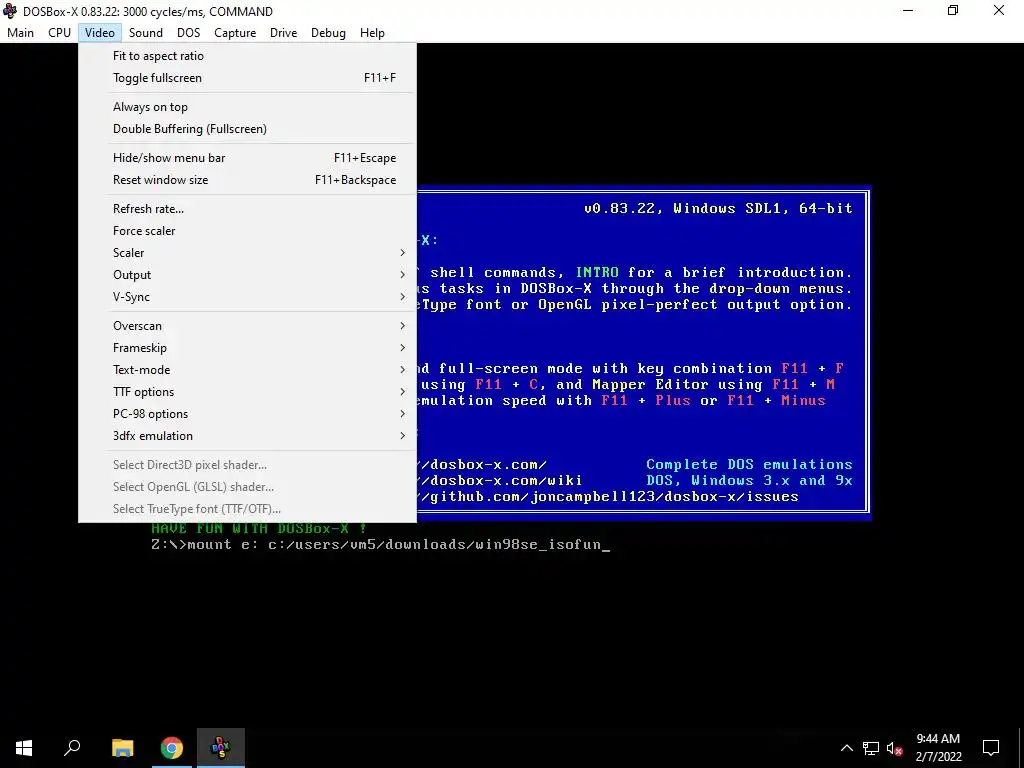Screen dimensions: 1024x768
Task: Open the clock showing 9:44 AM
Action: pos(938,748)
